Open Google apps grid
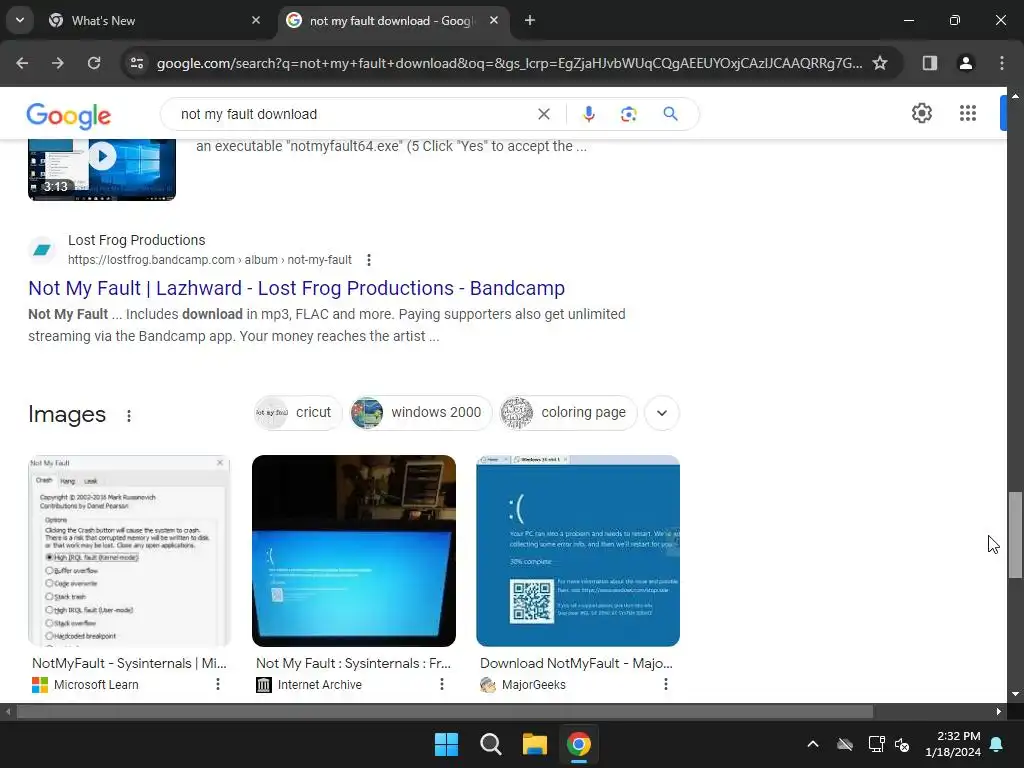The height and width of the screenshot is (768, 1024). click(x=968, y=113)
